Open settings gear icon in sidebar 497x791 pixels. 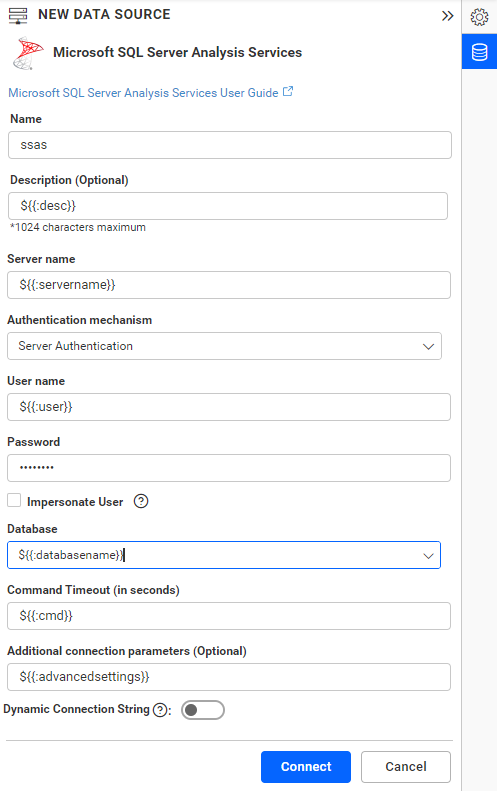pyautogui.click(x=479, y=17)
